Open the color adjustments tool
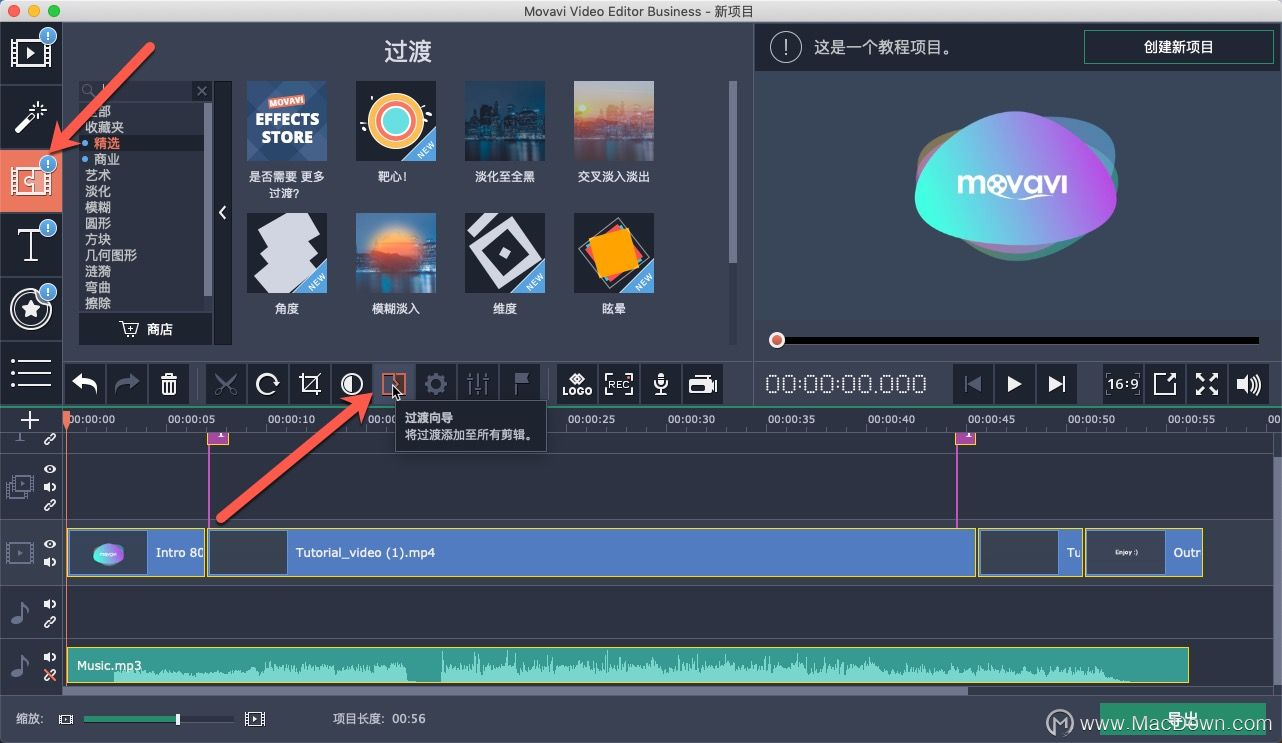This screenshot has width=1282, height=743. (352, 384)
